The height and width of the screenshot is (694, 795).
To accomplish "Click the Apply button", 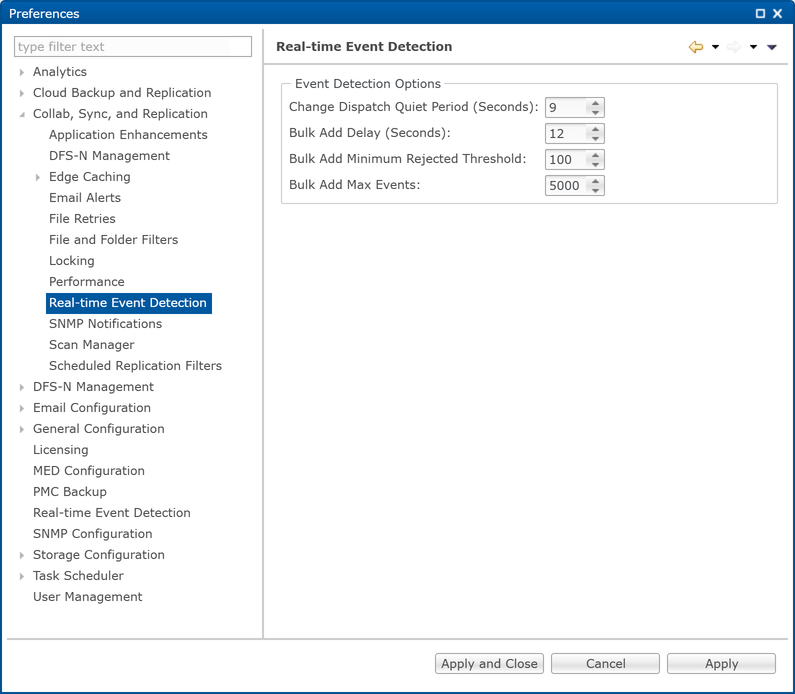I will coord(721,664).
